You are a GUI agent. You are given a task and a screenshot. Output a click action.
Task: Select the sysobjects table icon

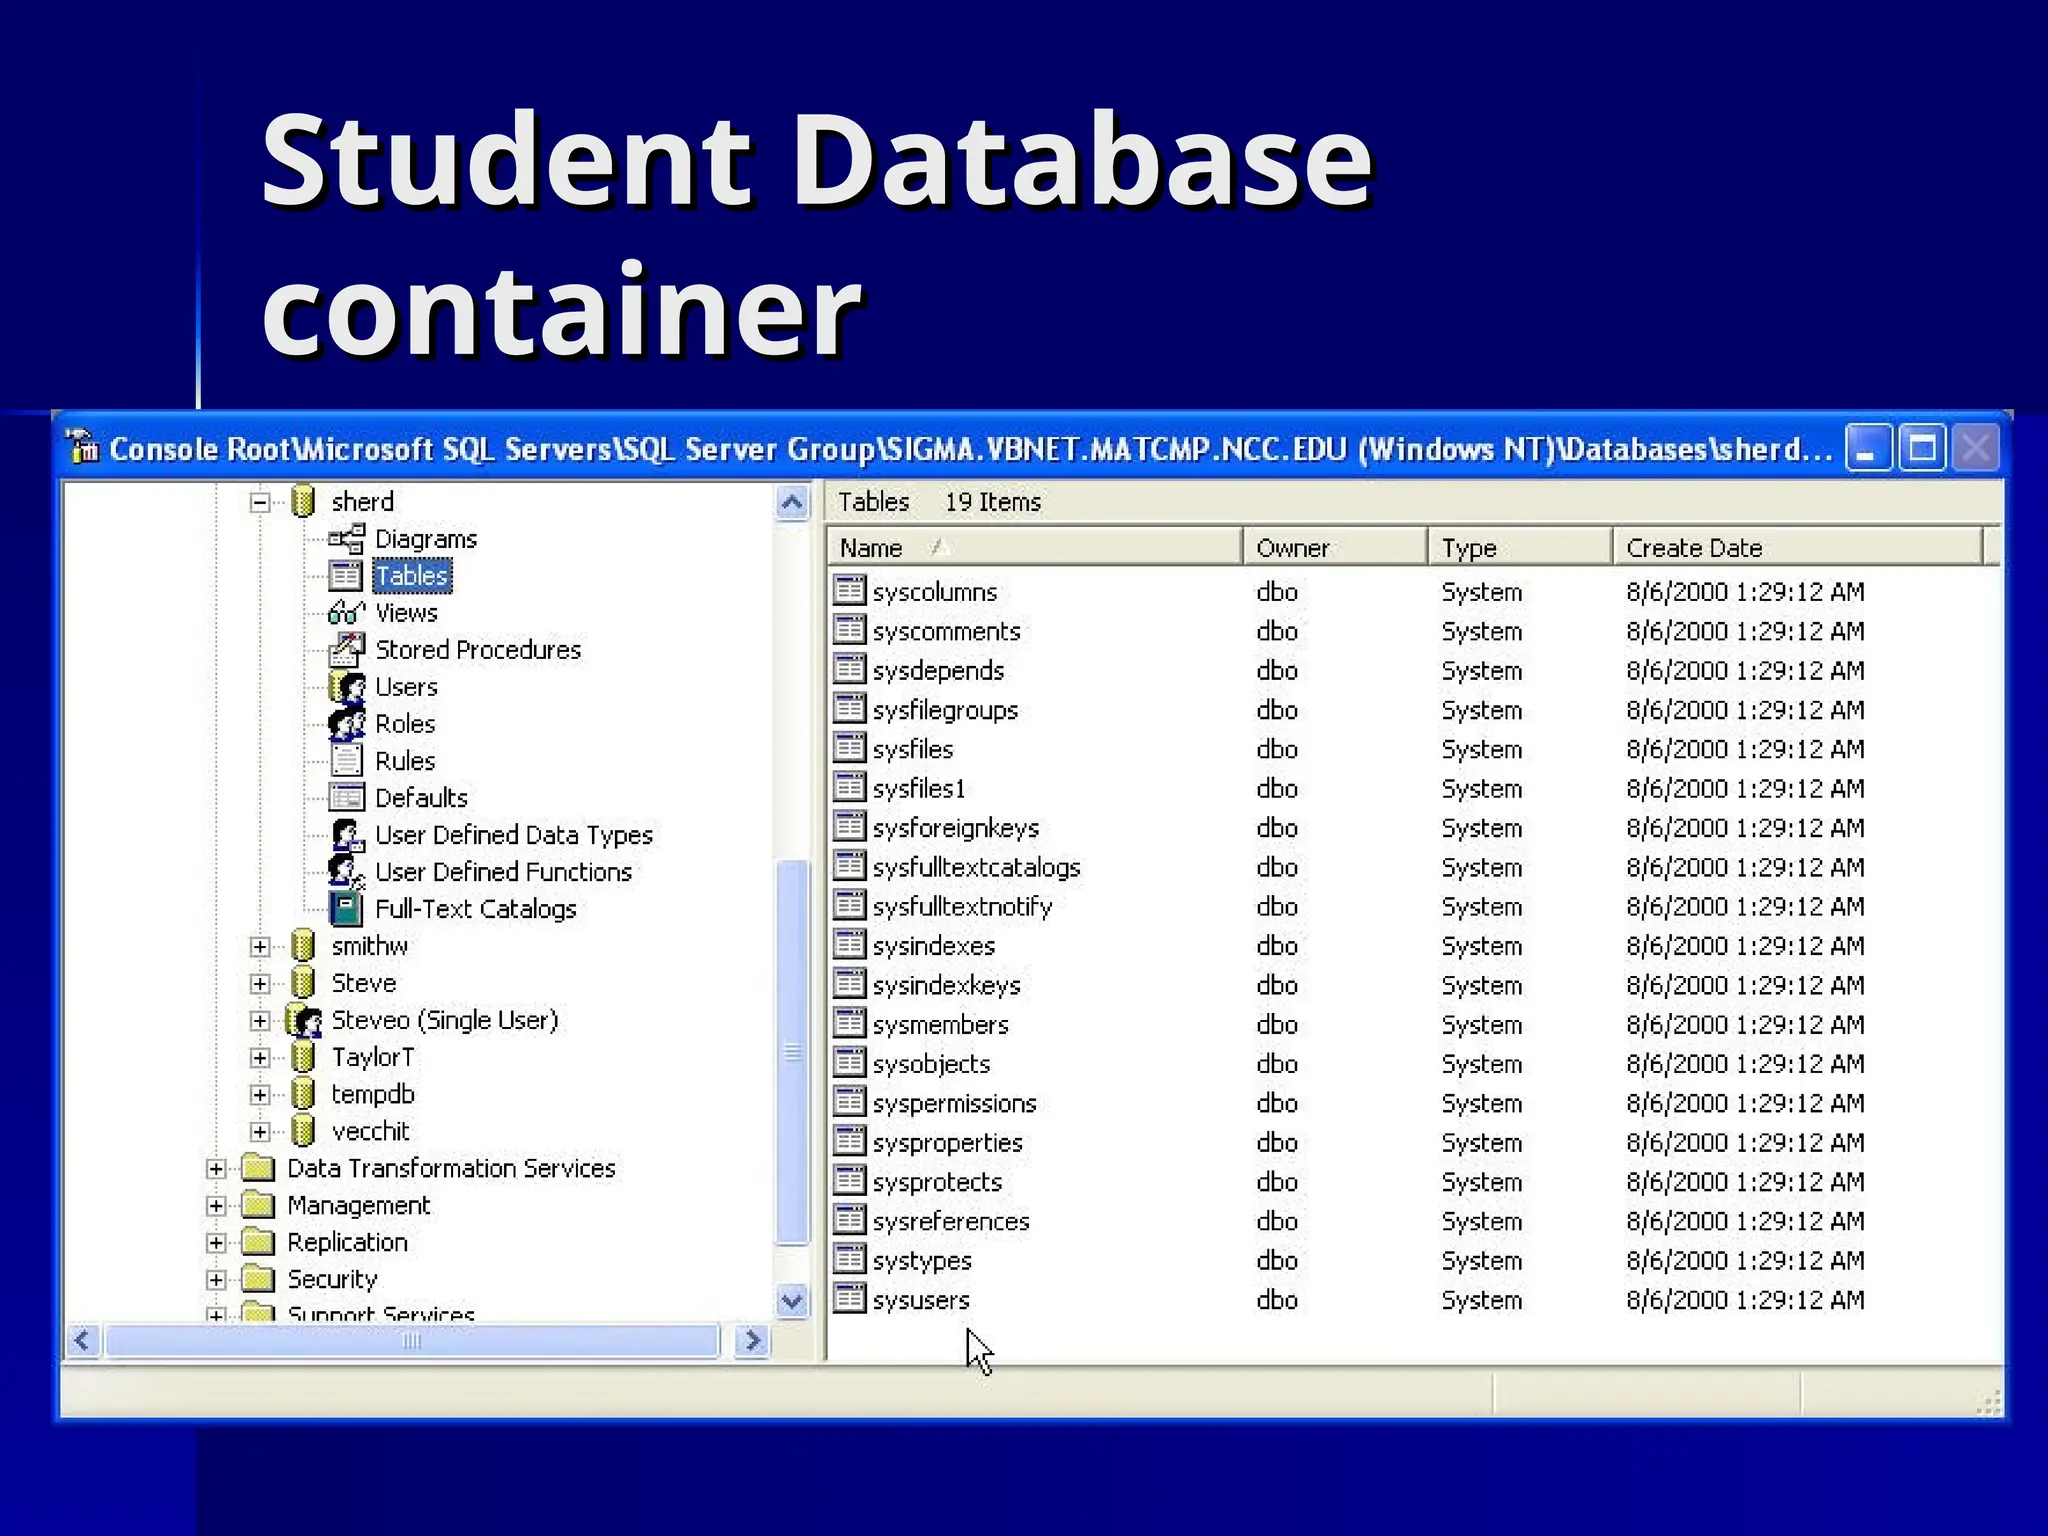click(849, 1063)
